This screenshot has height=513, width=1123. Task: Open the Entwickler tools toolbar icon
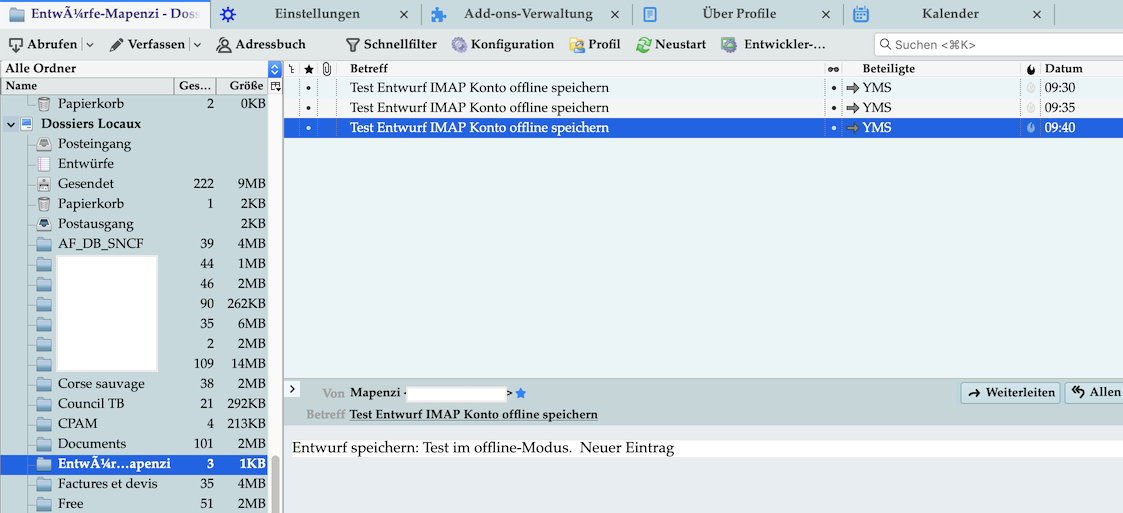pyautogui.click(x=729, y=45)
